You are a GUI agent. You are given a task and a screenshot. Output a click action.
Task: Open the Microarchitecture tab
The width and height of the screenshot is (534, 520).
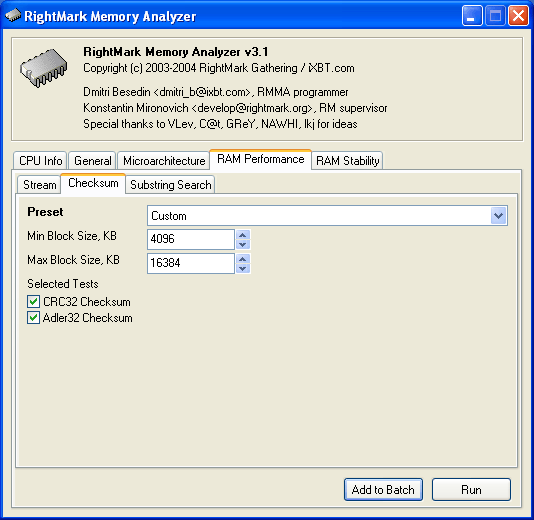tap(164, 161)
